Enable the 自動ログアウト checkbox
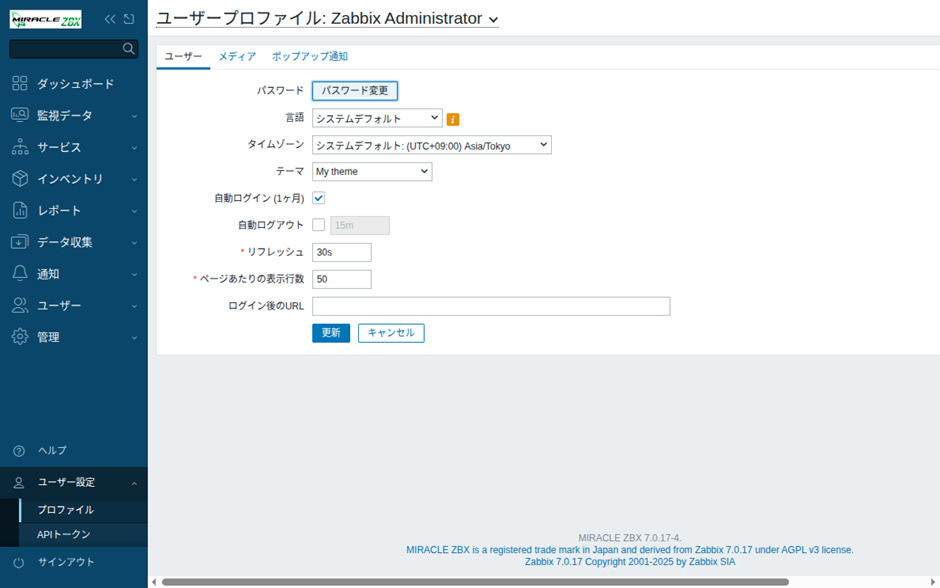Viewport: 940px width, 588px height. [319, 225]
